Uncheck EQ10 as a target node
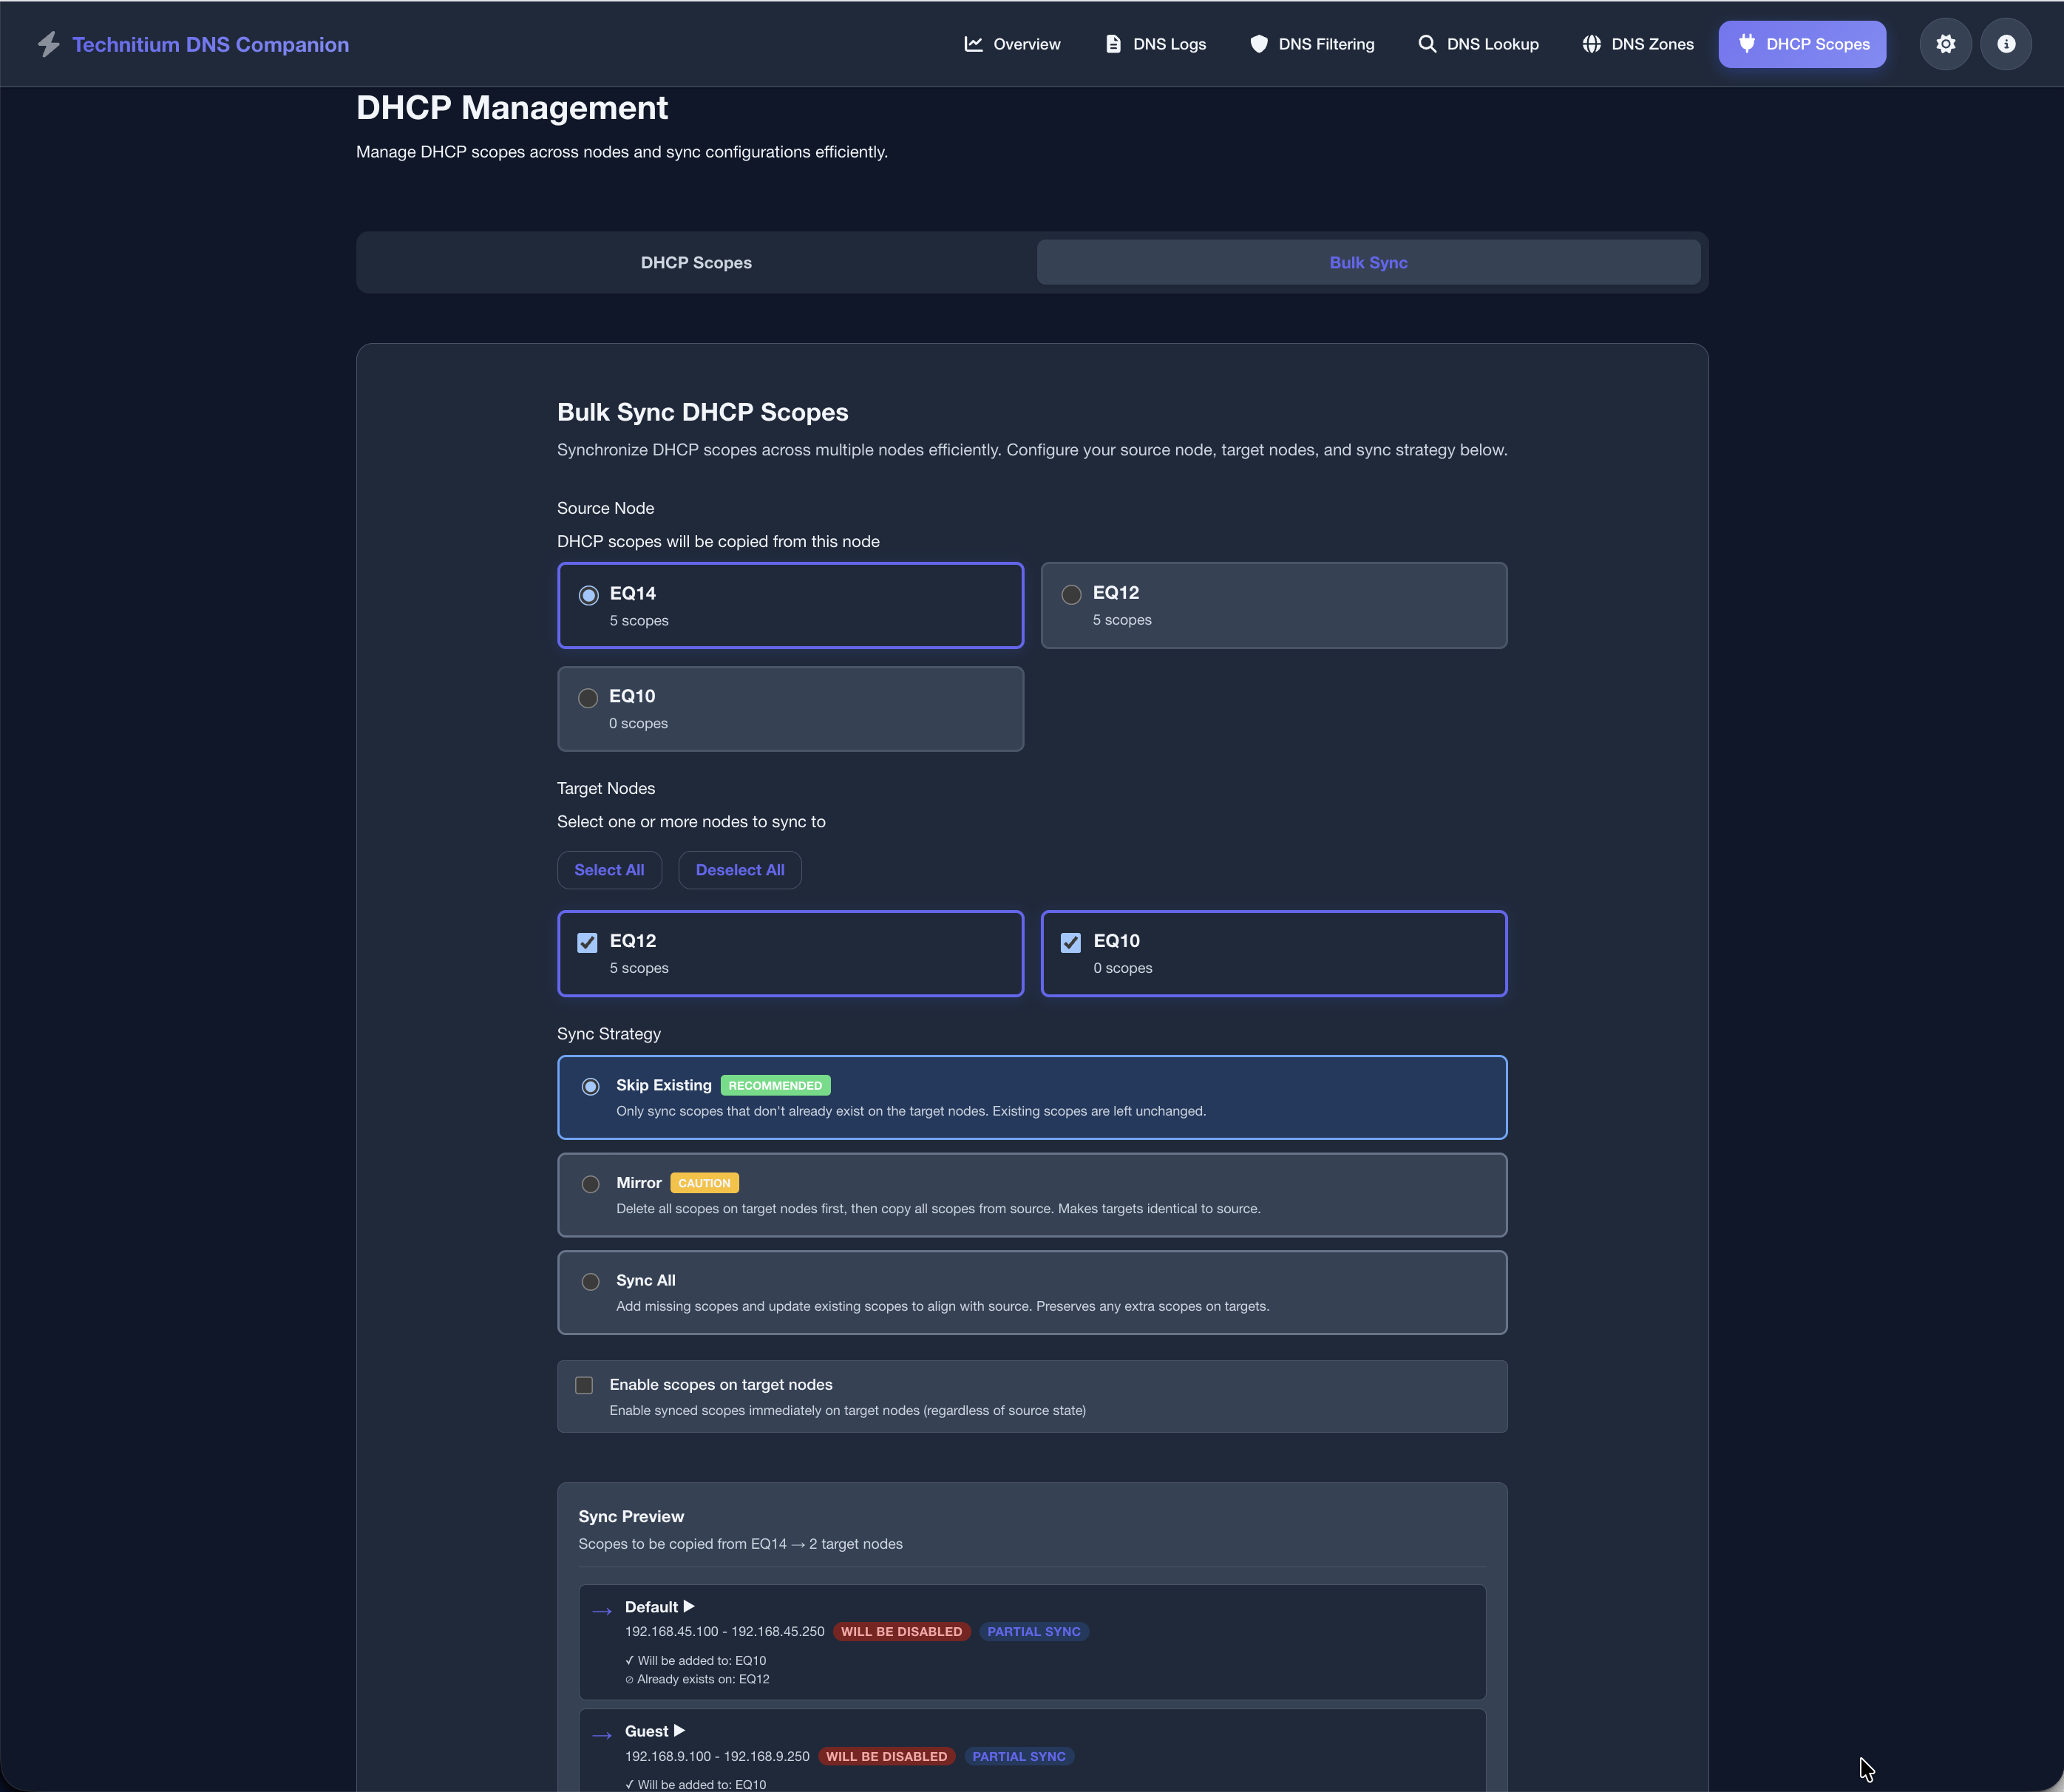The width and height of the screenshot is (2064, 1792). (1071, 942)
